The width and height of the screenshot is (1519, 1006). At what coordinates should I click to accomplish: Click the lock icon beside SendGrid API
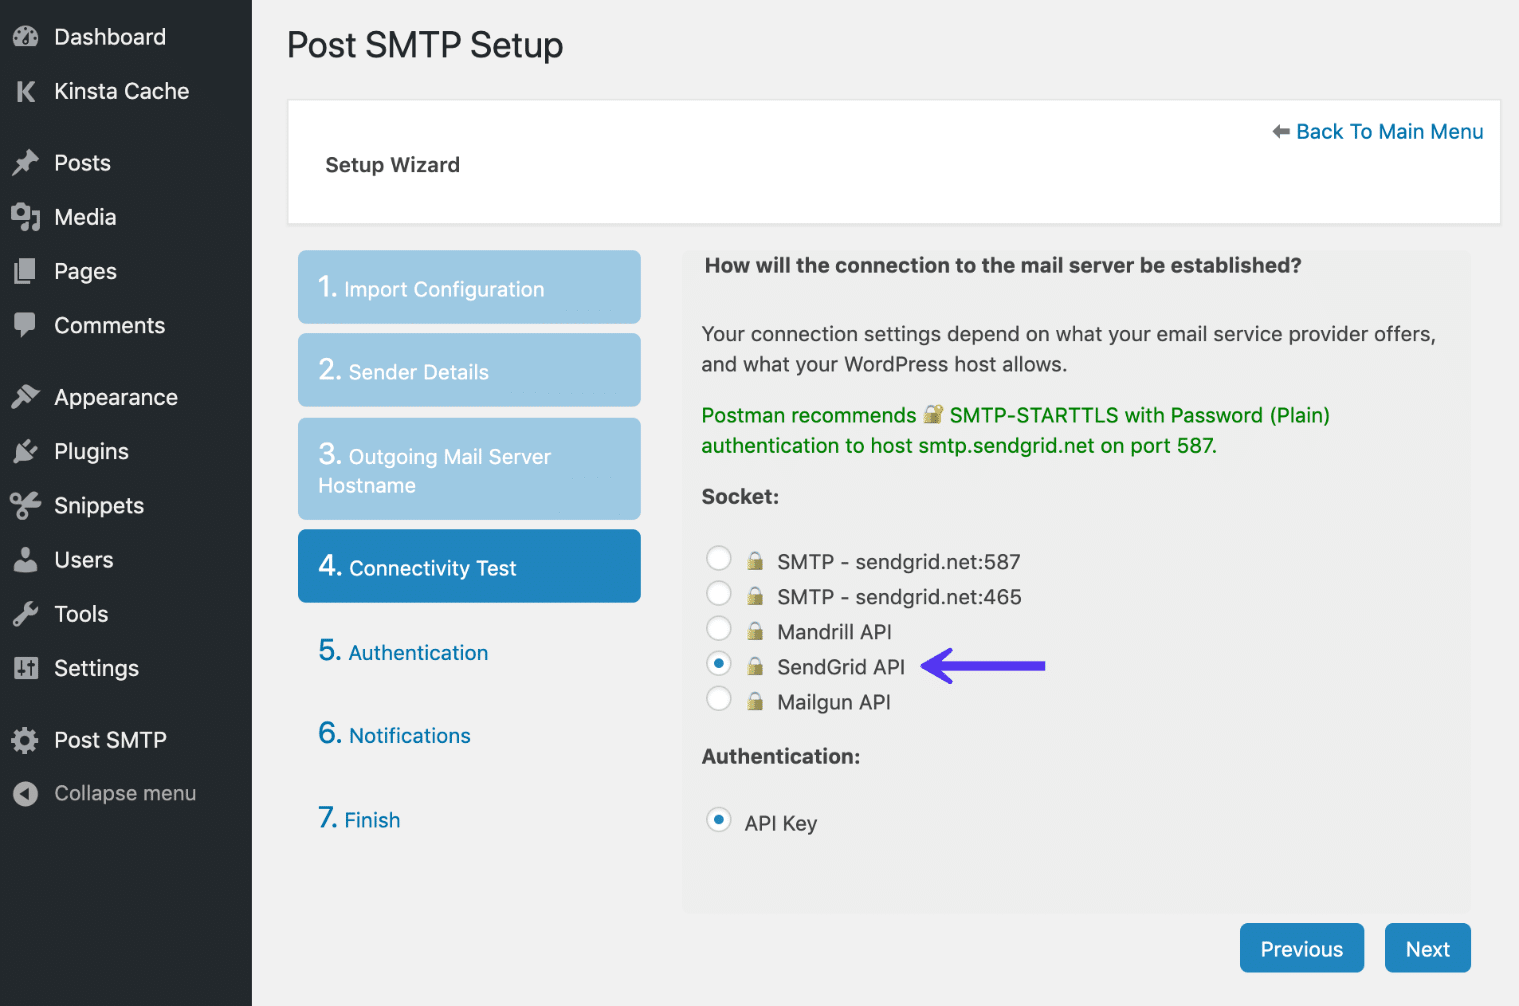pos(756,667)
